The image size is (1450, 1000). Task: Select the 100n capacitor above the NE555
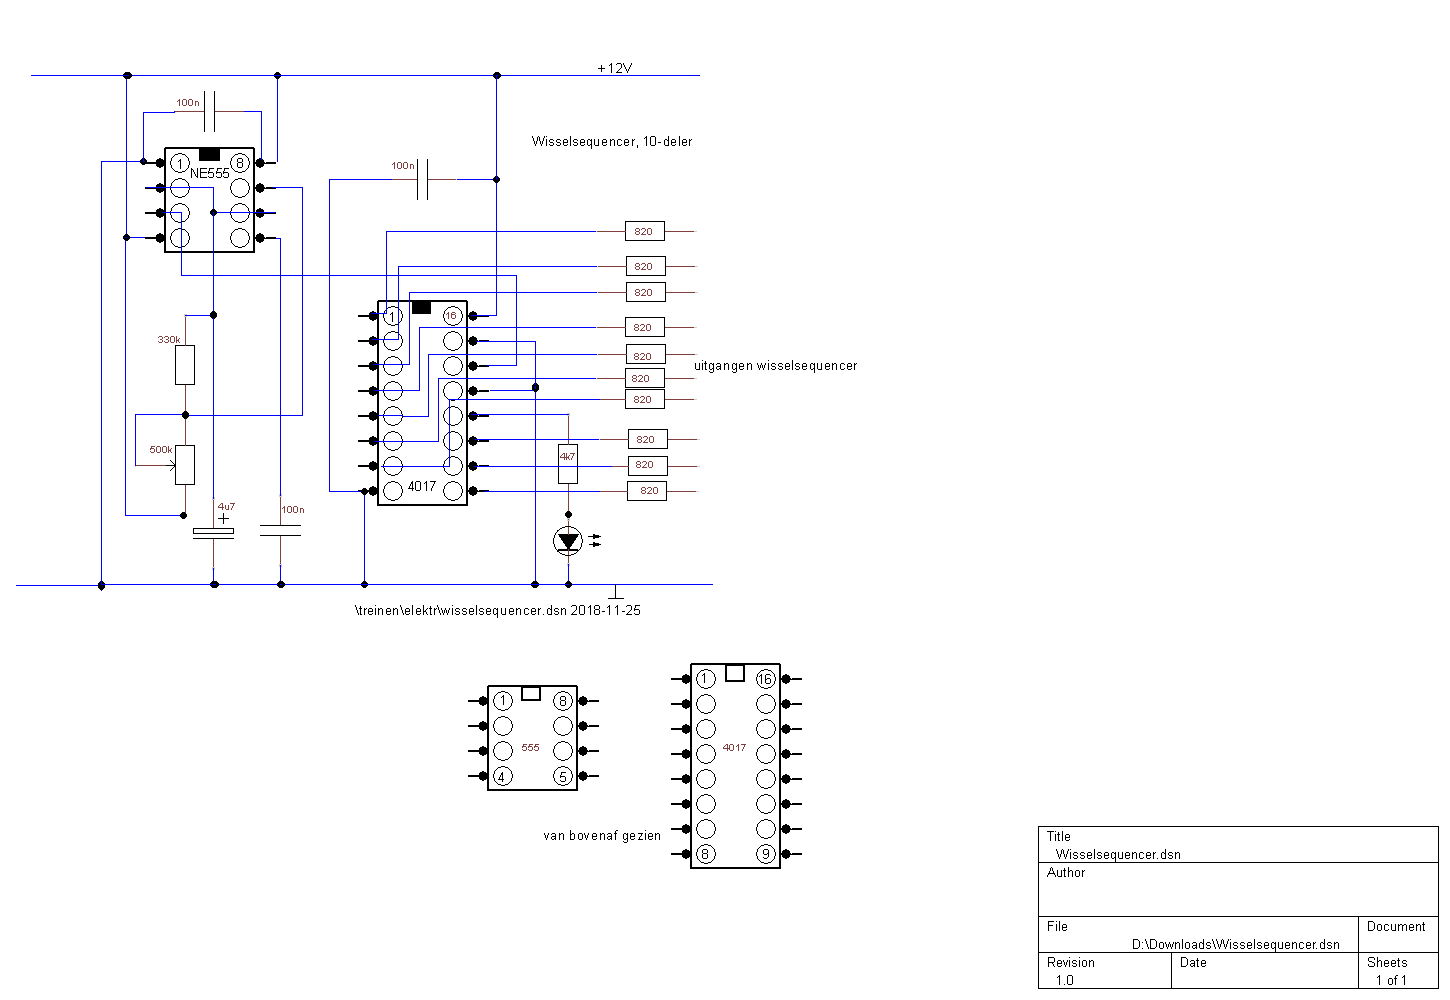210,110
